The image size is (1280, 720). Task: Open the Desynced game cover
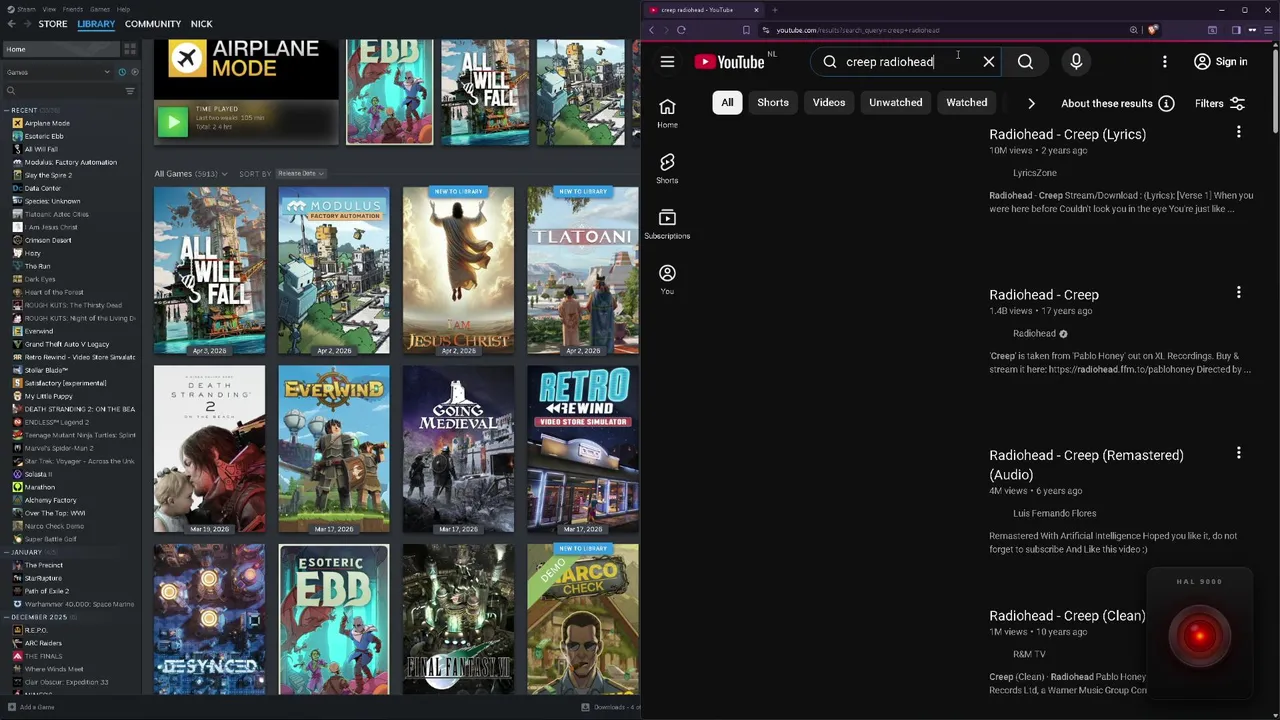[209, 619]
